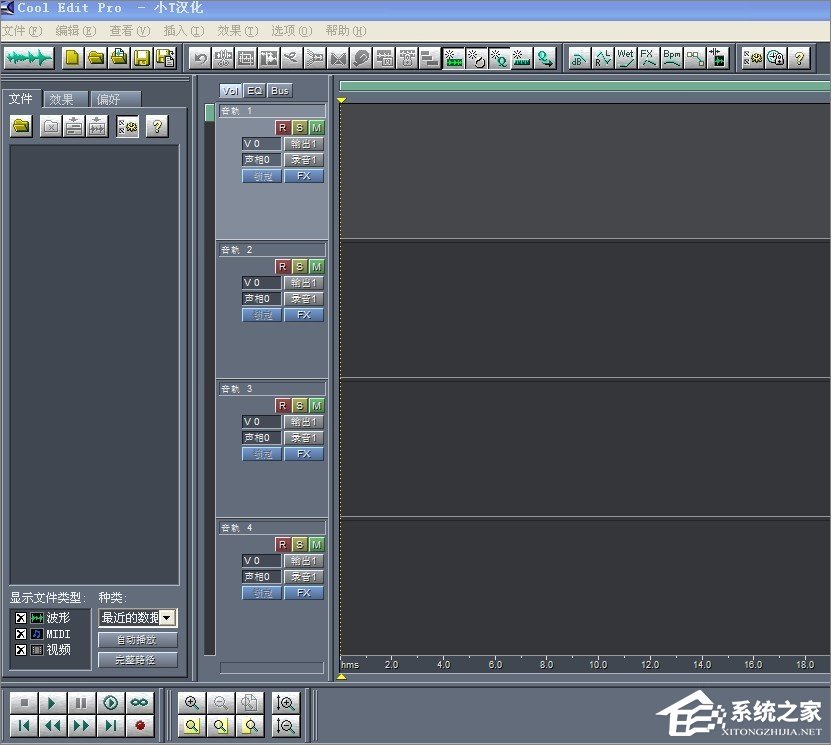
Task: Switch to the 偏好 panel tab
Action: point(116,99)
